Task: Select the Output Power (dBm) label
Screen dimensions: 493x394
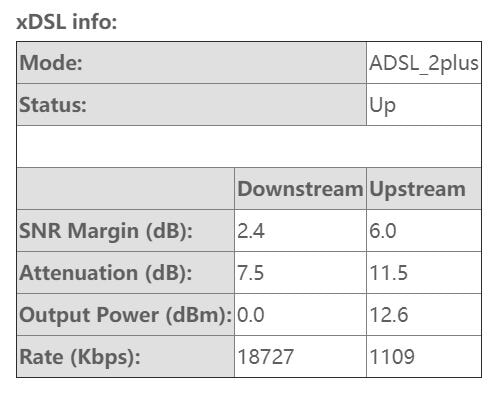Action: (126, 315)
